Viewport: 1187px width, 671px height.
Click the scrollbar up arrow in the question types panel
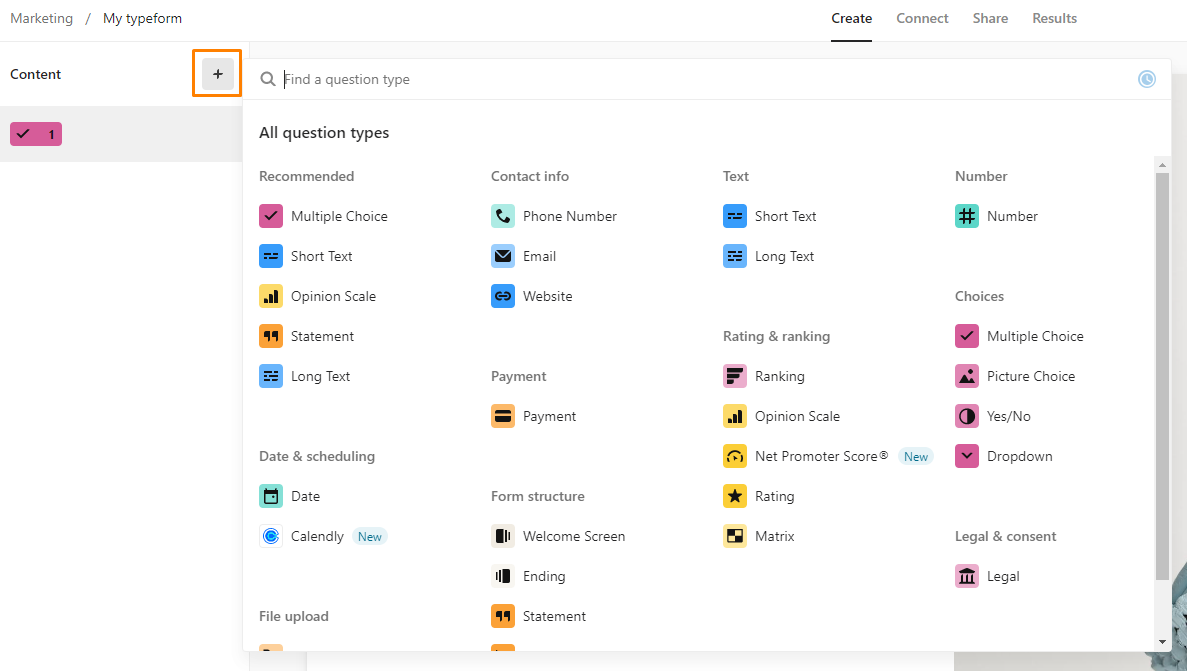click(1162, 164)
